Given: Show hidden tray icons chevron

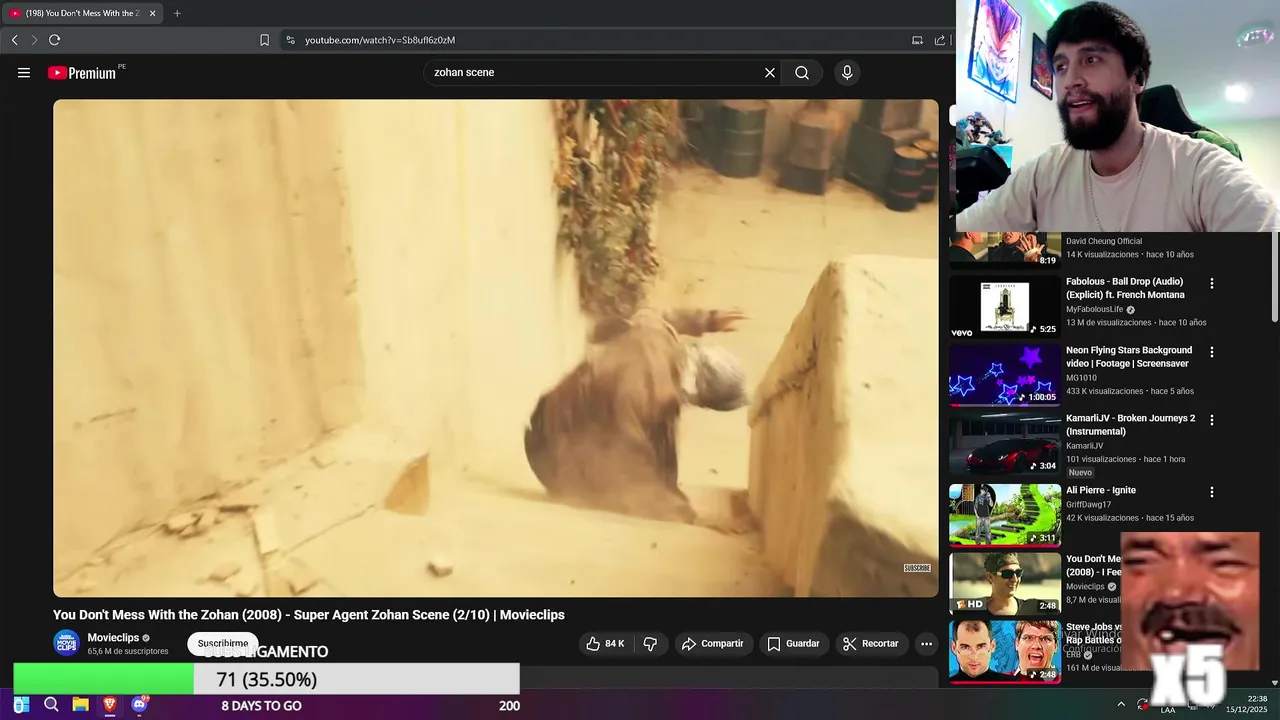Looking at the screenshot, I should (1121, 704).
